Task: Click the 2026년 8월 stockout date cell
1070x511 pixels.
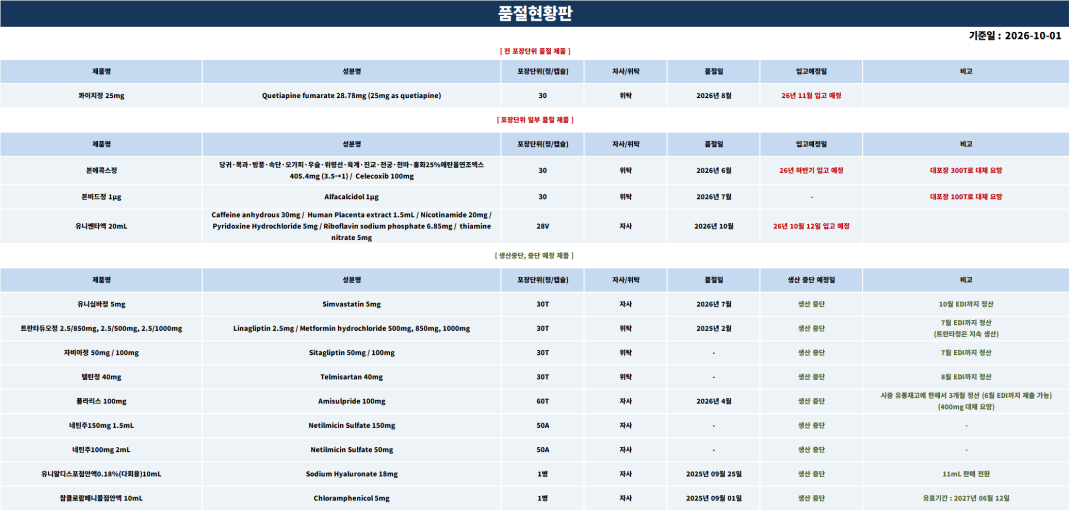Action: coord(714,96)
